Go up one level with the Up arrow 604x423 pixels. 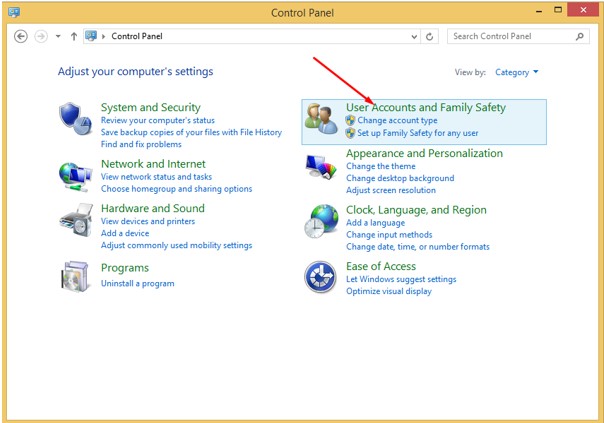(74, 37)
